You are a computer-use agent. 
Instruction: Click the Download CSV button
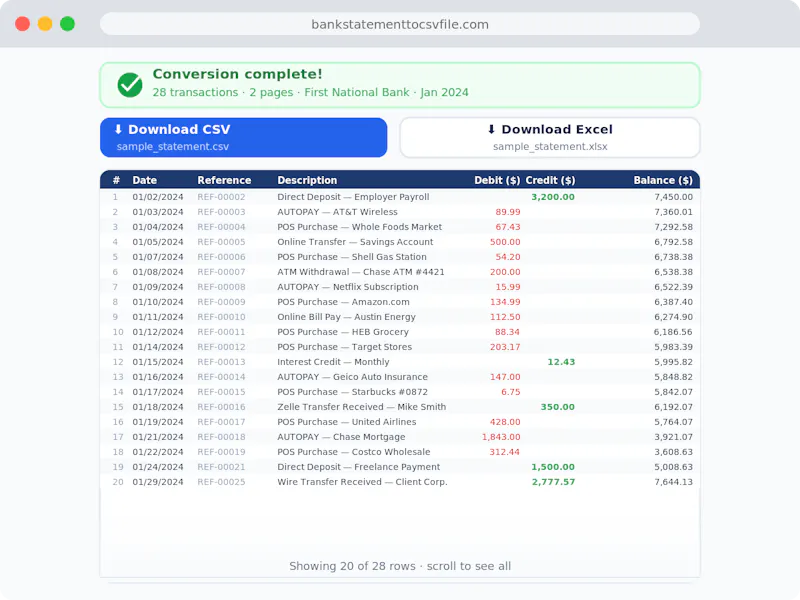point(243,138)
